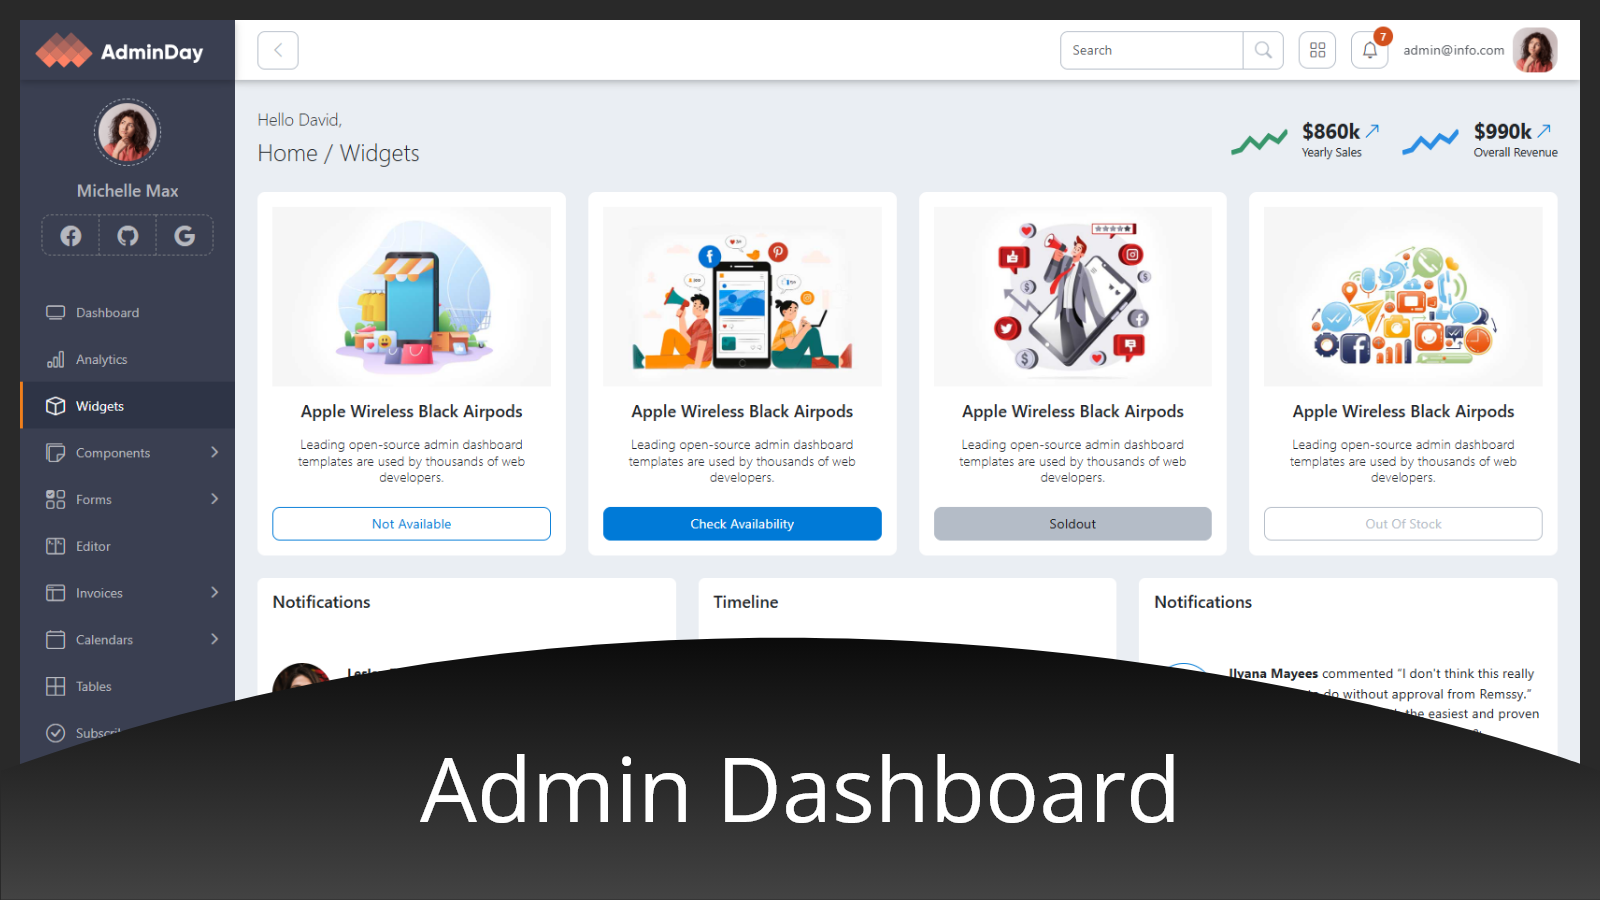Click the search magnifier icon
The image size is (1600, 900).
1263,50
